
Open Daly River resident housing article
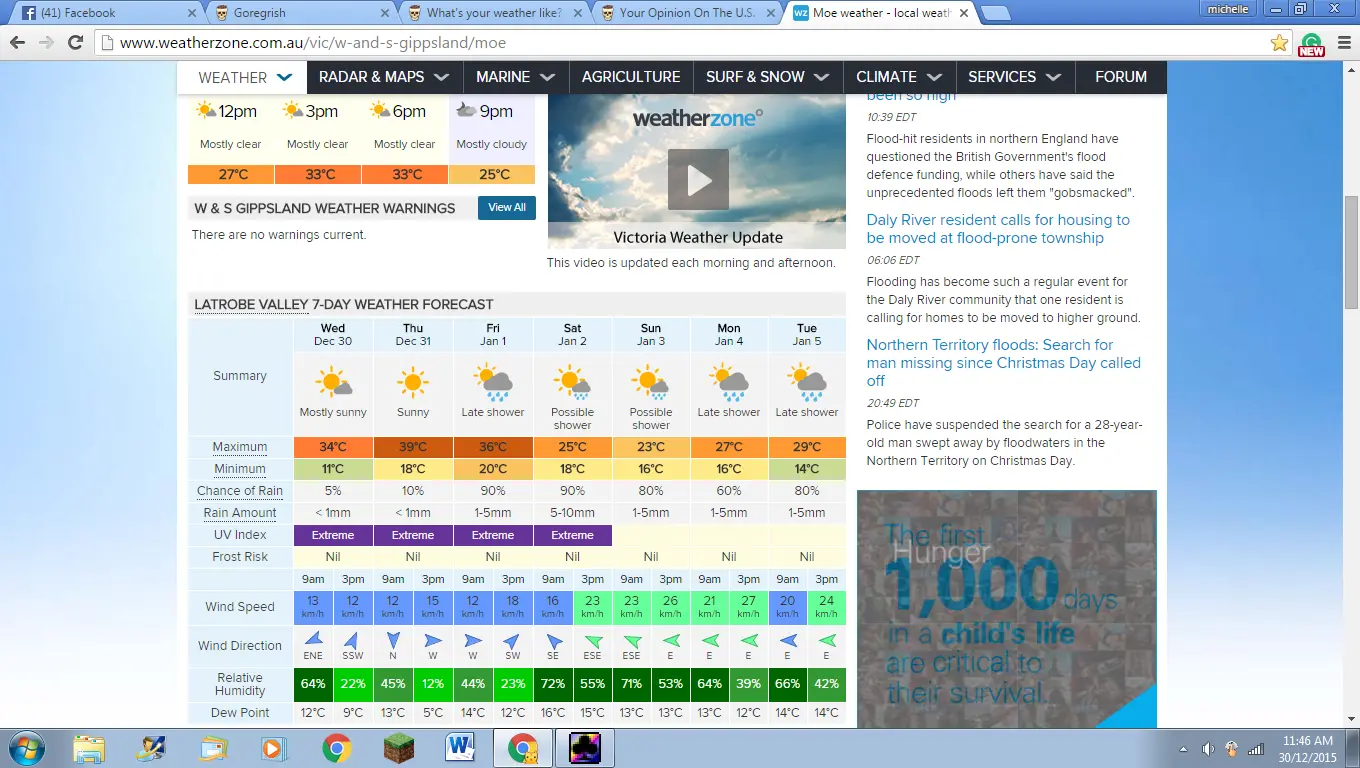(998, 229)
